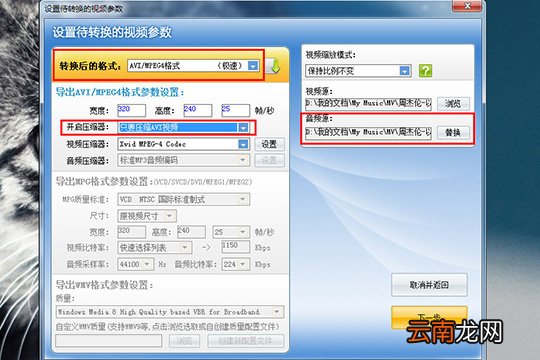The height and width of the screenshot is (360, 540).
Task: Click the 下一步 button
Action: pos(429,316)
